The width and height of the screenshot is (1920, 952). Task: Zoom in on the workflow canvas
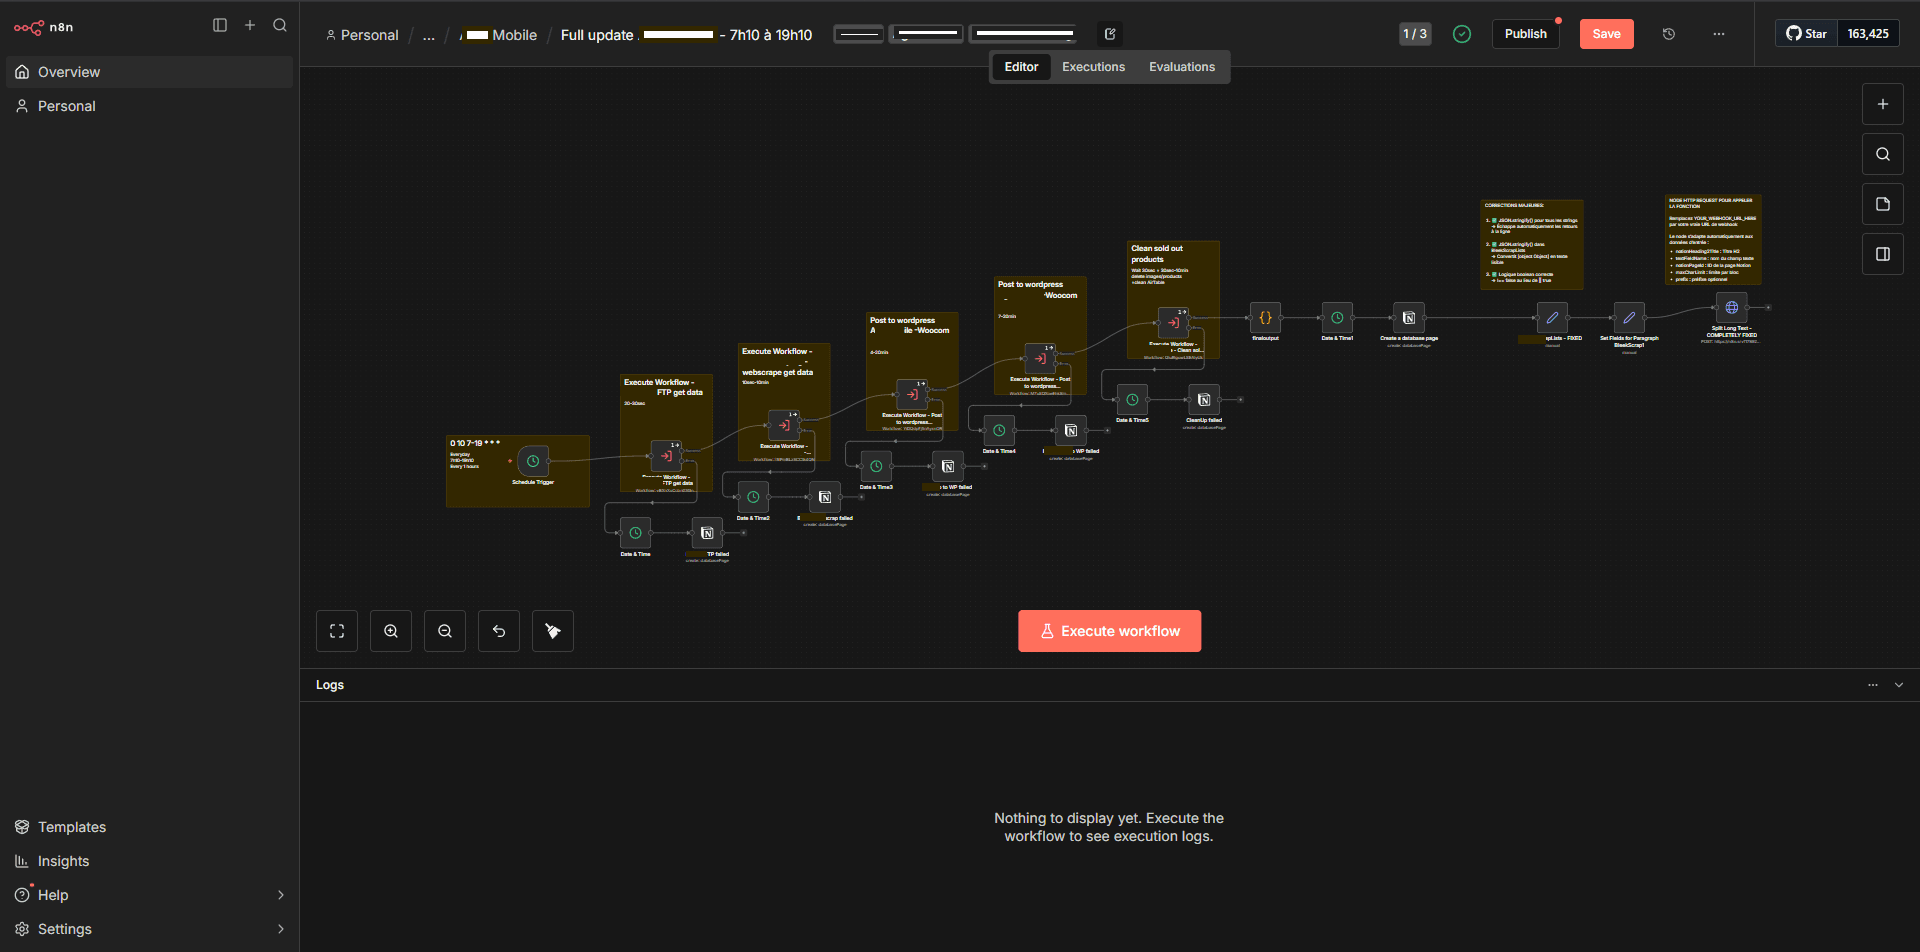(391, 631)
